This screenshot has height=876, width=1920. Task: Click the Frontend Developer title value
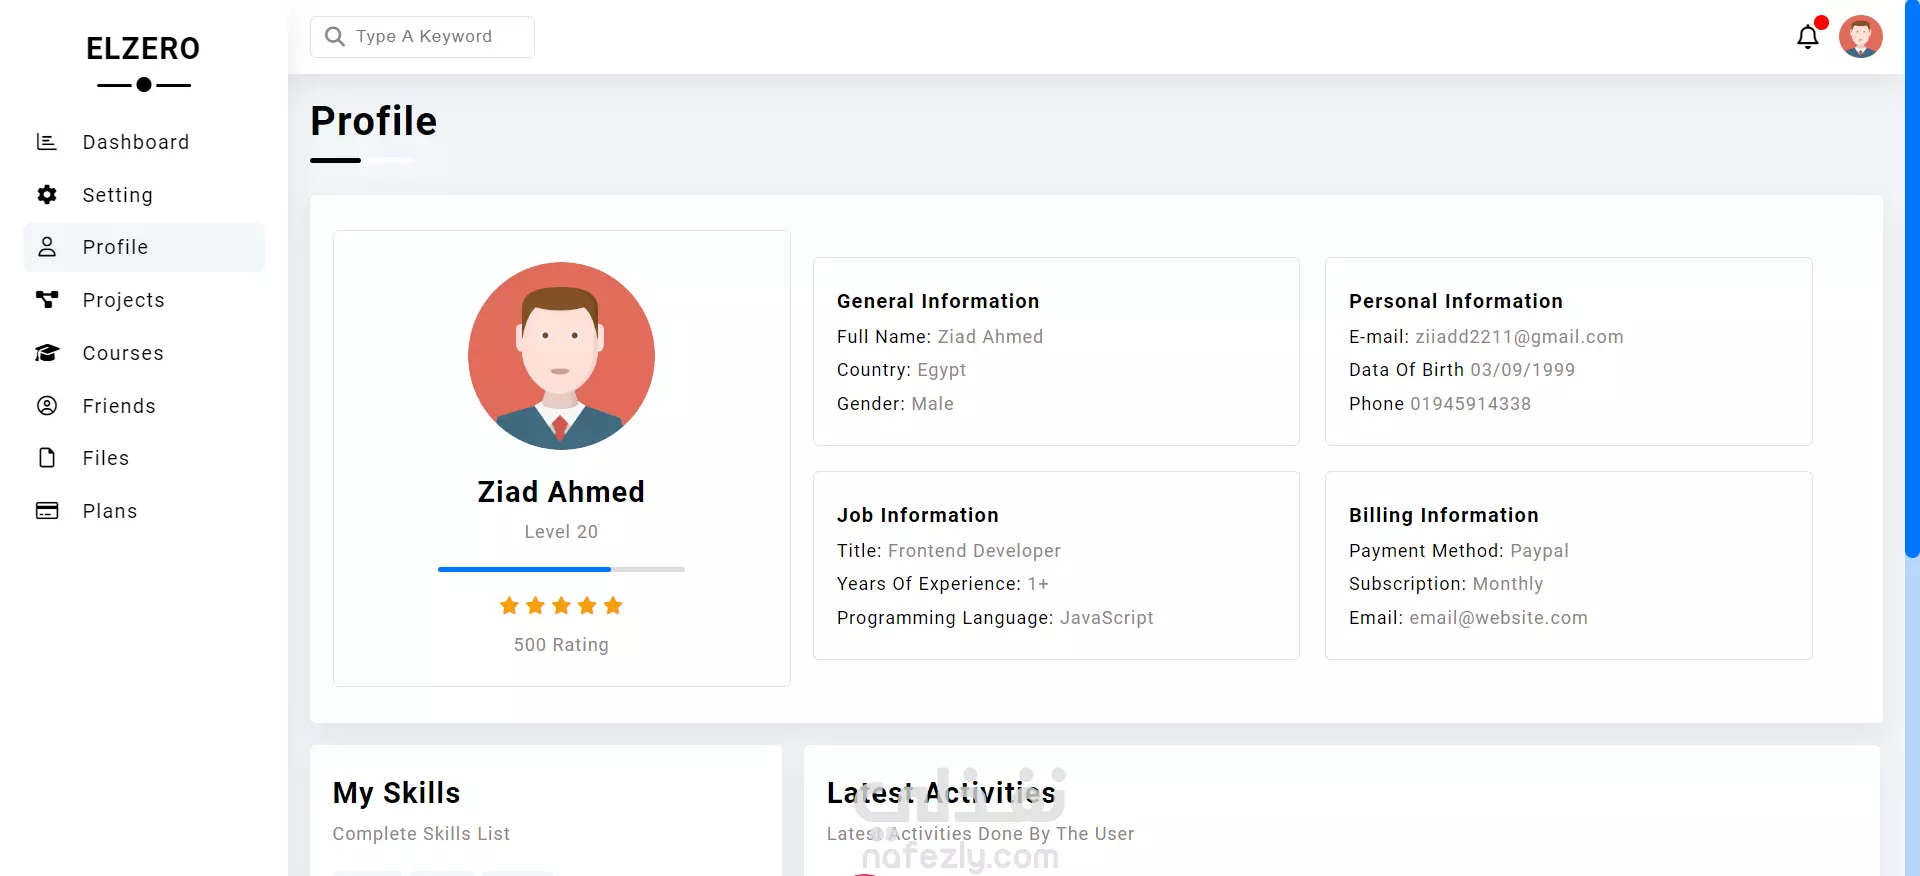click(974, 551)
